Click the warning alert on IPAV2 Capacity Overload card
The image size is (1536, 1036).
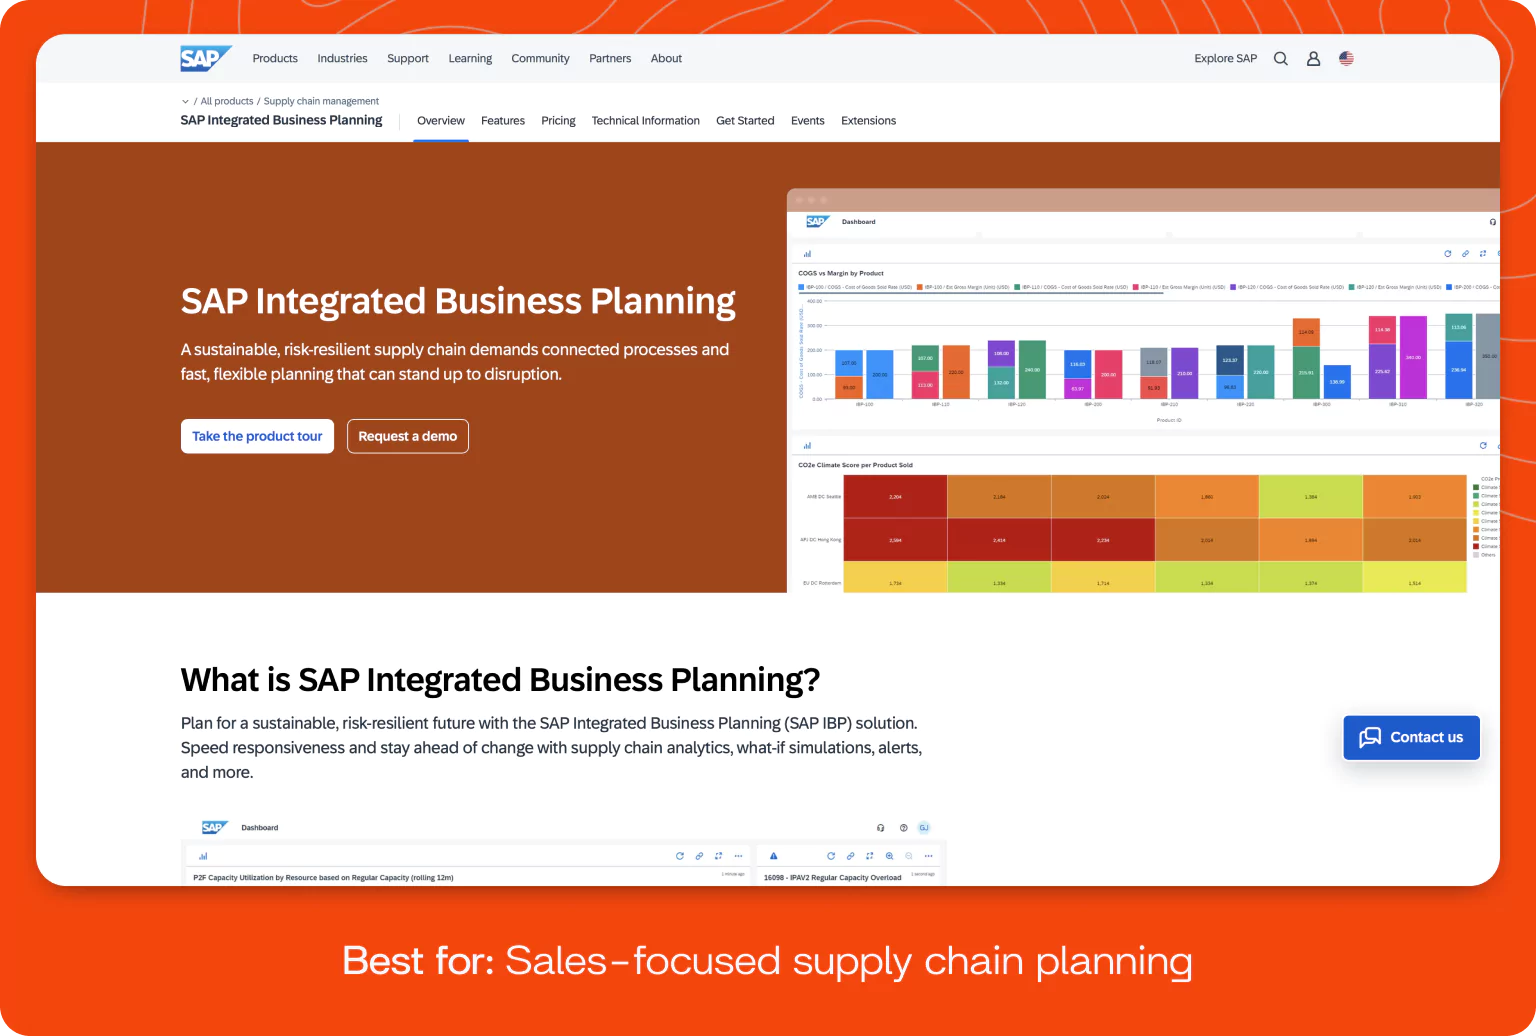coord(774,856)
